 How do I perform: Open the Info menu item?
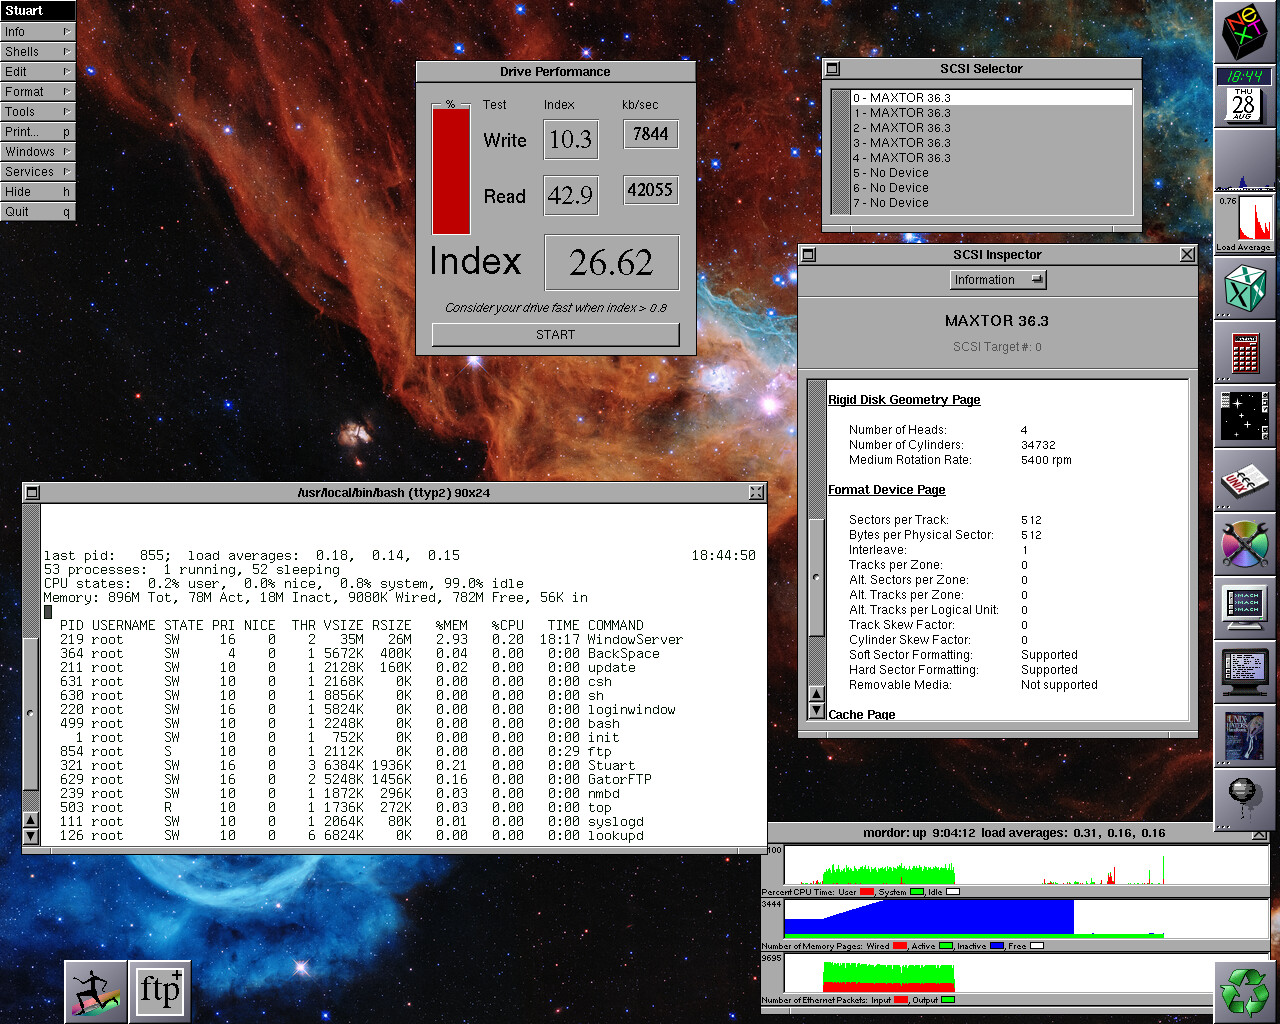pyautogui.click(x=37, y=31)
